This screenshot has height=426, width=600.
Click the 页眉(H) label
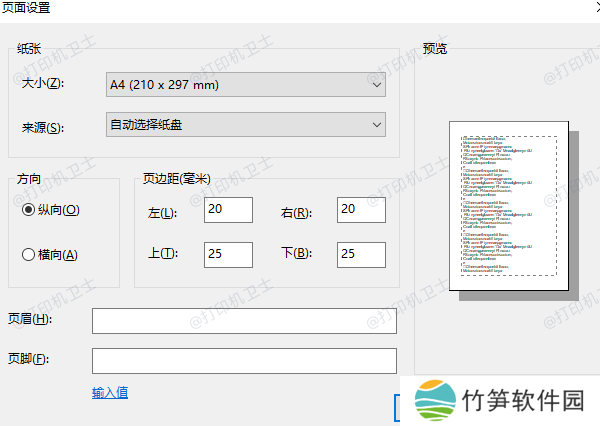pos(29,319)
